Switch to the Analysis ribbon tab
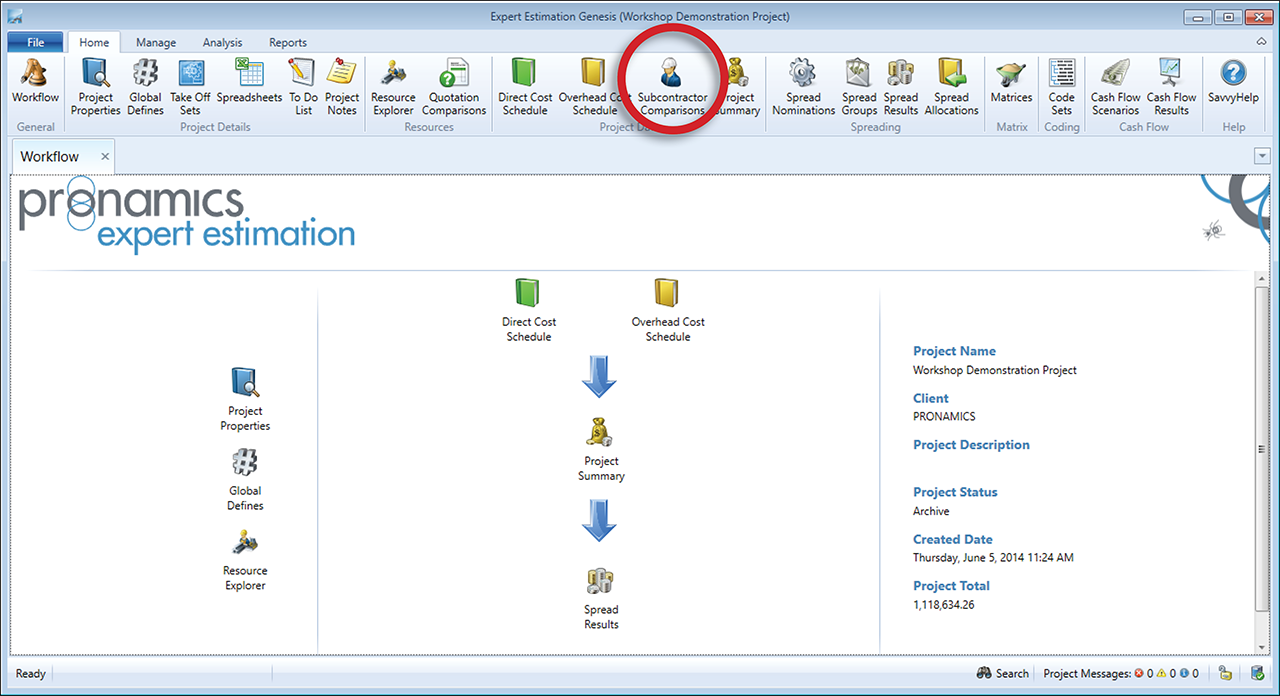 (222, 42)
